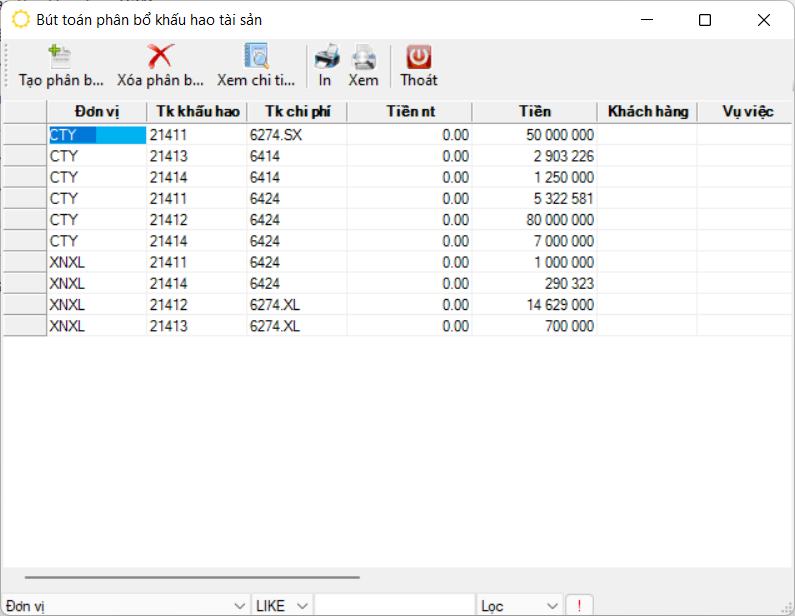Open Xem chi tiết from the toolbar

(257, 57)
